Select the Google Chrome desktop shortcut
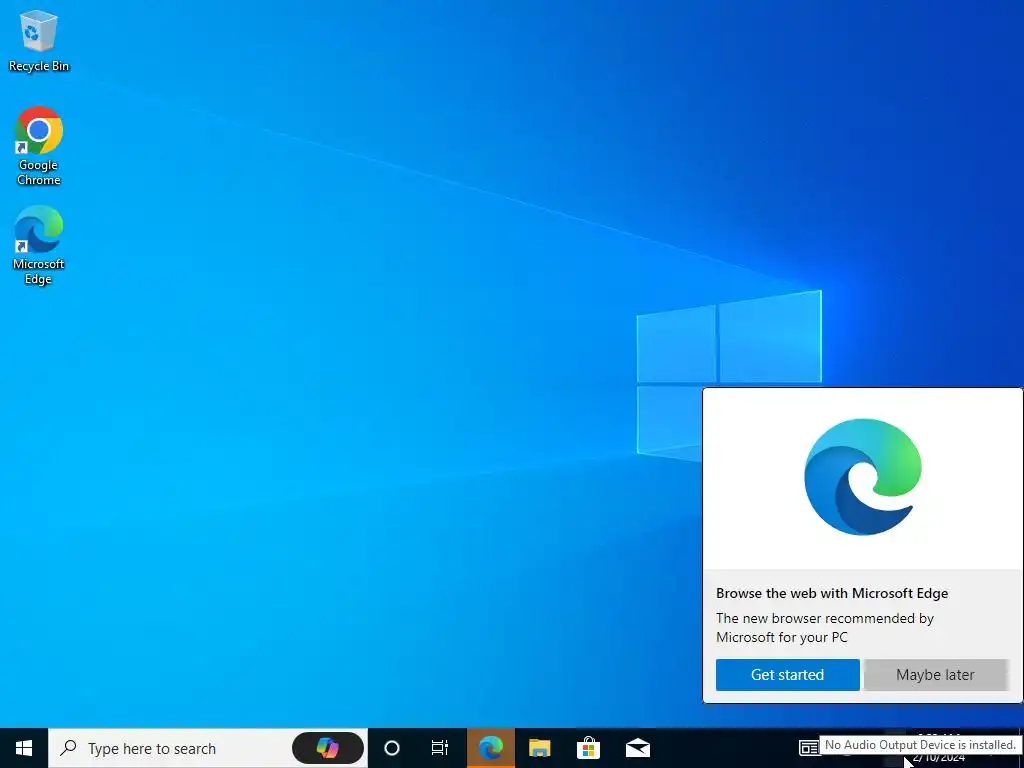1024x768 pixels. (x=39, y=146)
